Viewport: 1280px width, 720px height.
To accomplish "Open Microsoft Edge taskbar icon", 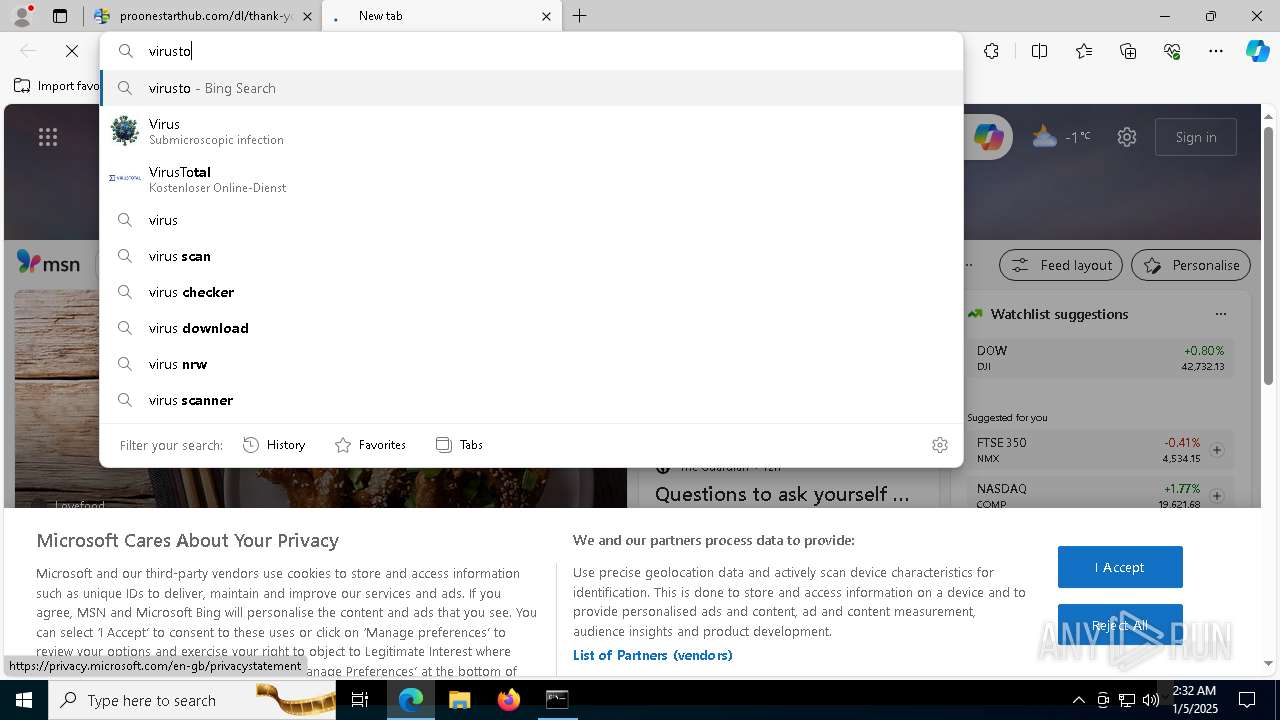I will (x=411, y=700).
